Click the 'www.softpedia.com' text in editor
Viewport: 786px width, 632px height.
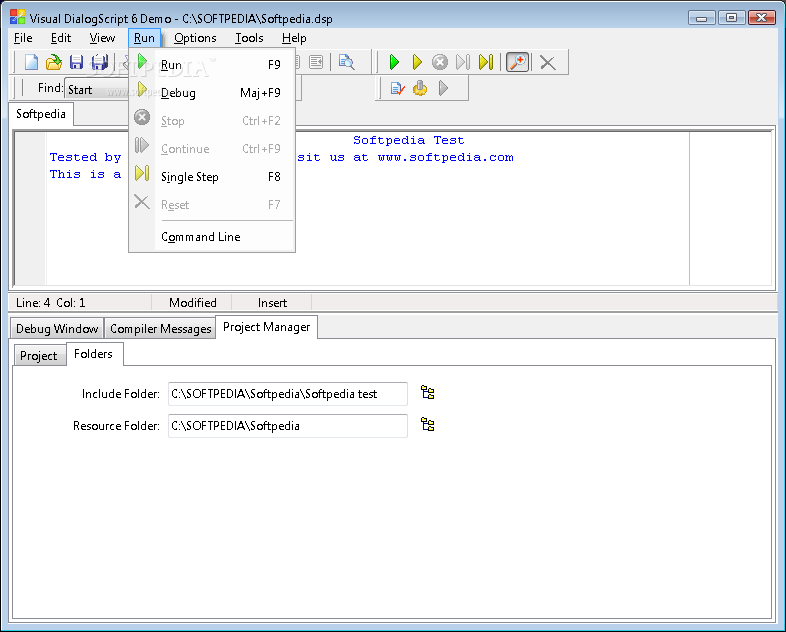pyautogui.click(x=446, y=157)
